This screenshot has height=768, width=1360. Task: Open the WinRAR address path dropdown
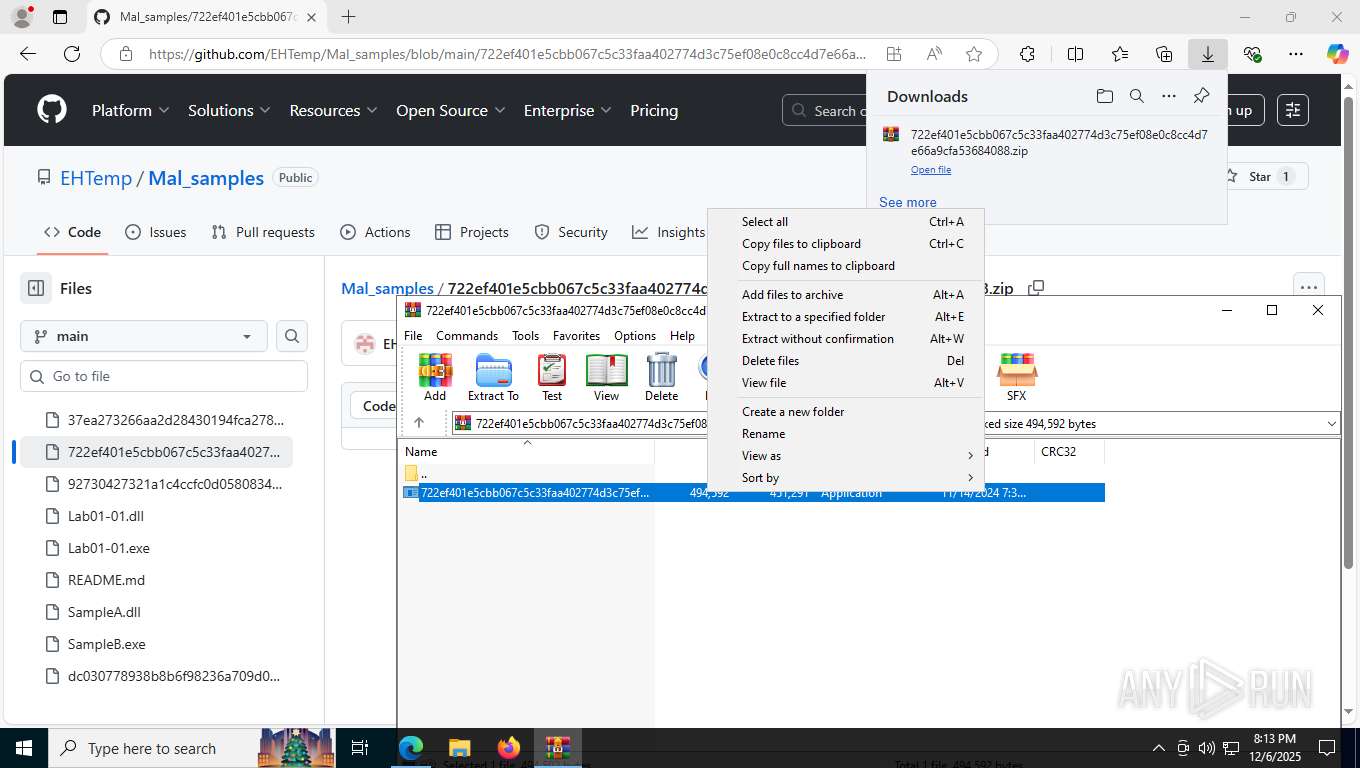coord(1331,424)
